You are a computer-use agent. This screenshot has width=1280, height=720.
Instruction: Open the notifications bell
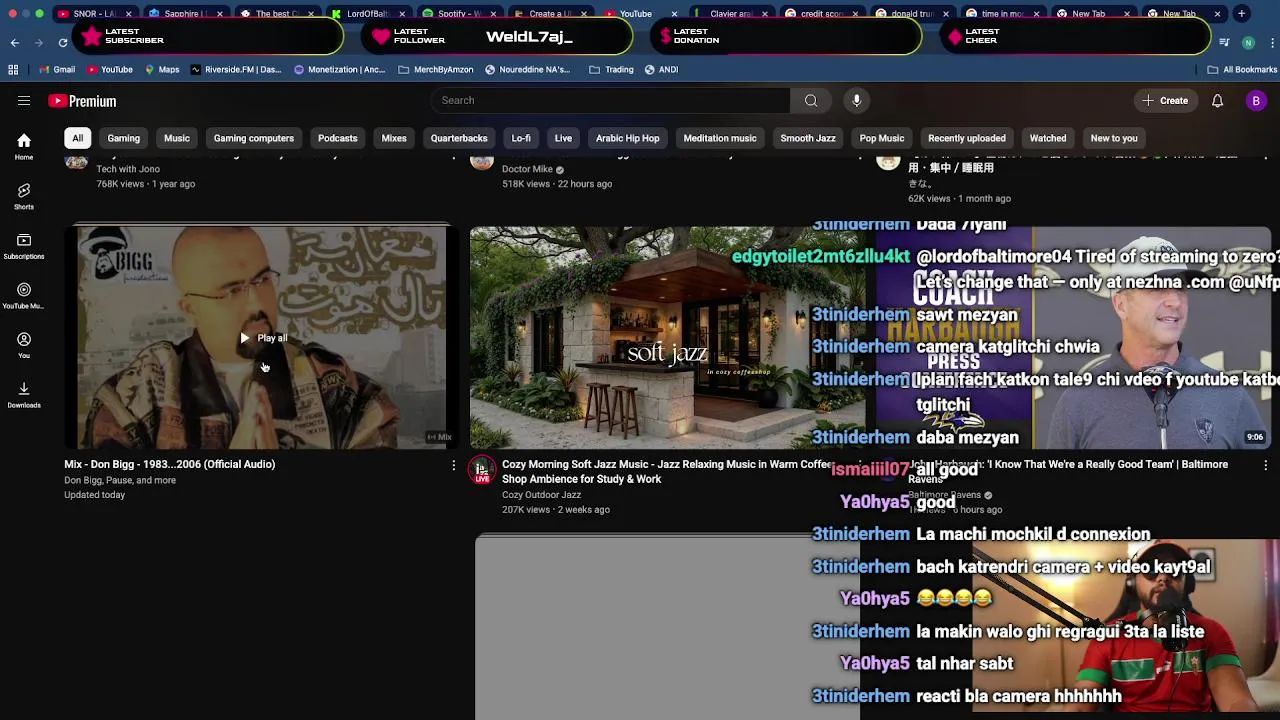tap(1217, 101)
